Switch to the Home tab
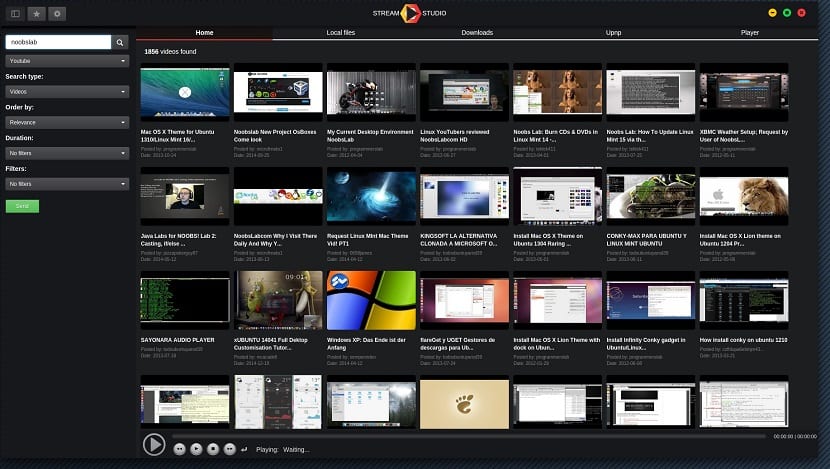 [x=204, y=33]
